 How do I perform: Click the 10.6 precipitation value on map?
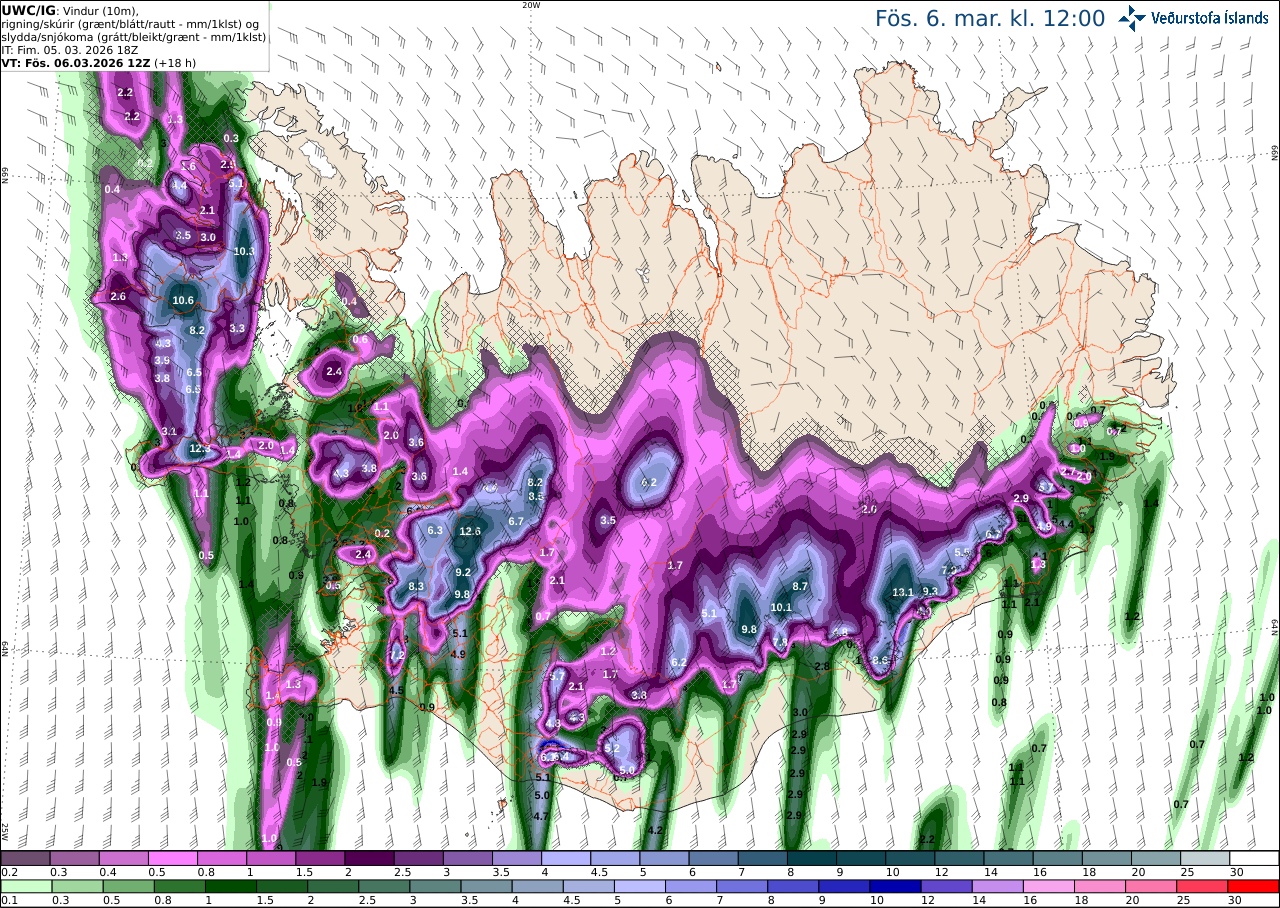(x=183, y=300)
